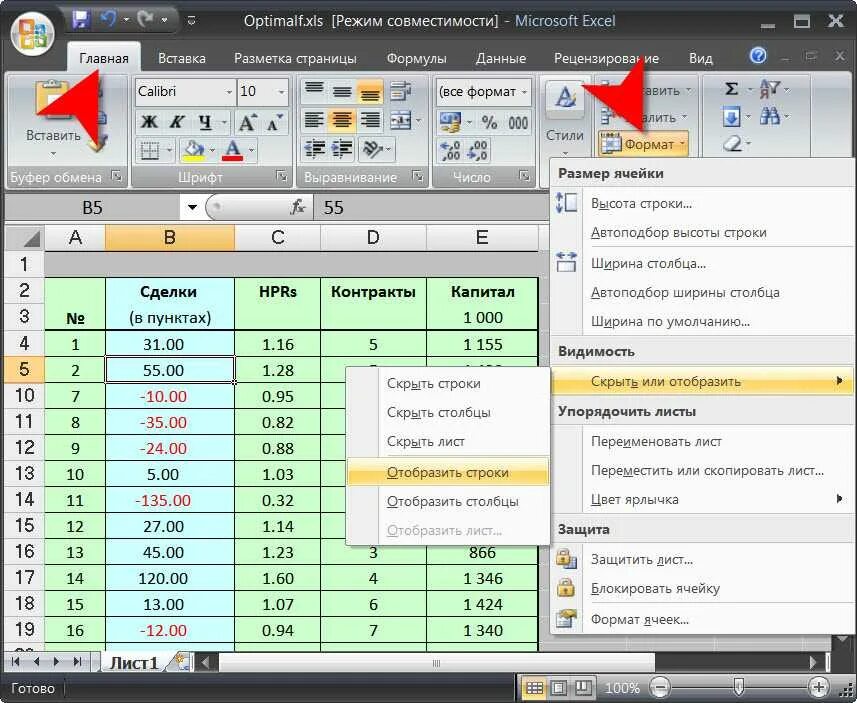Open text orientation options
Image resolution: width=857 pixels, height=703 pixels.
pyautogui.click(x=373, y=149)
